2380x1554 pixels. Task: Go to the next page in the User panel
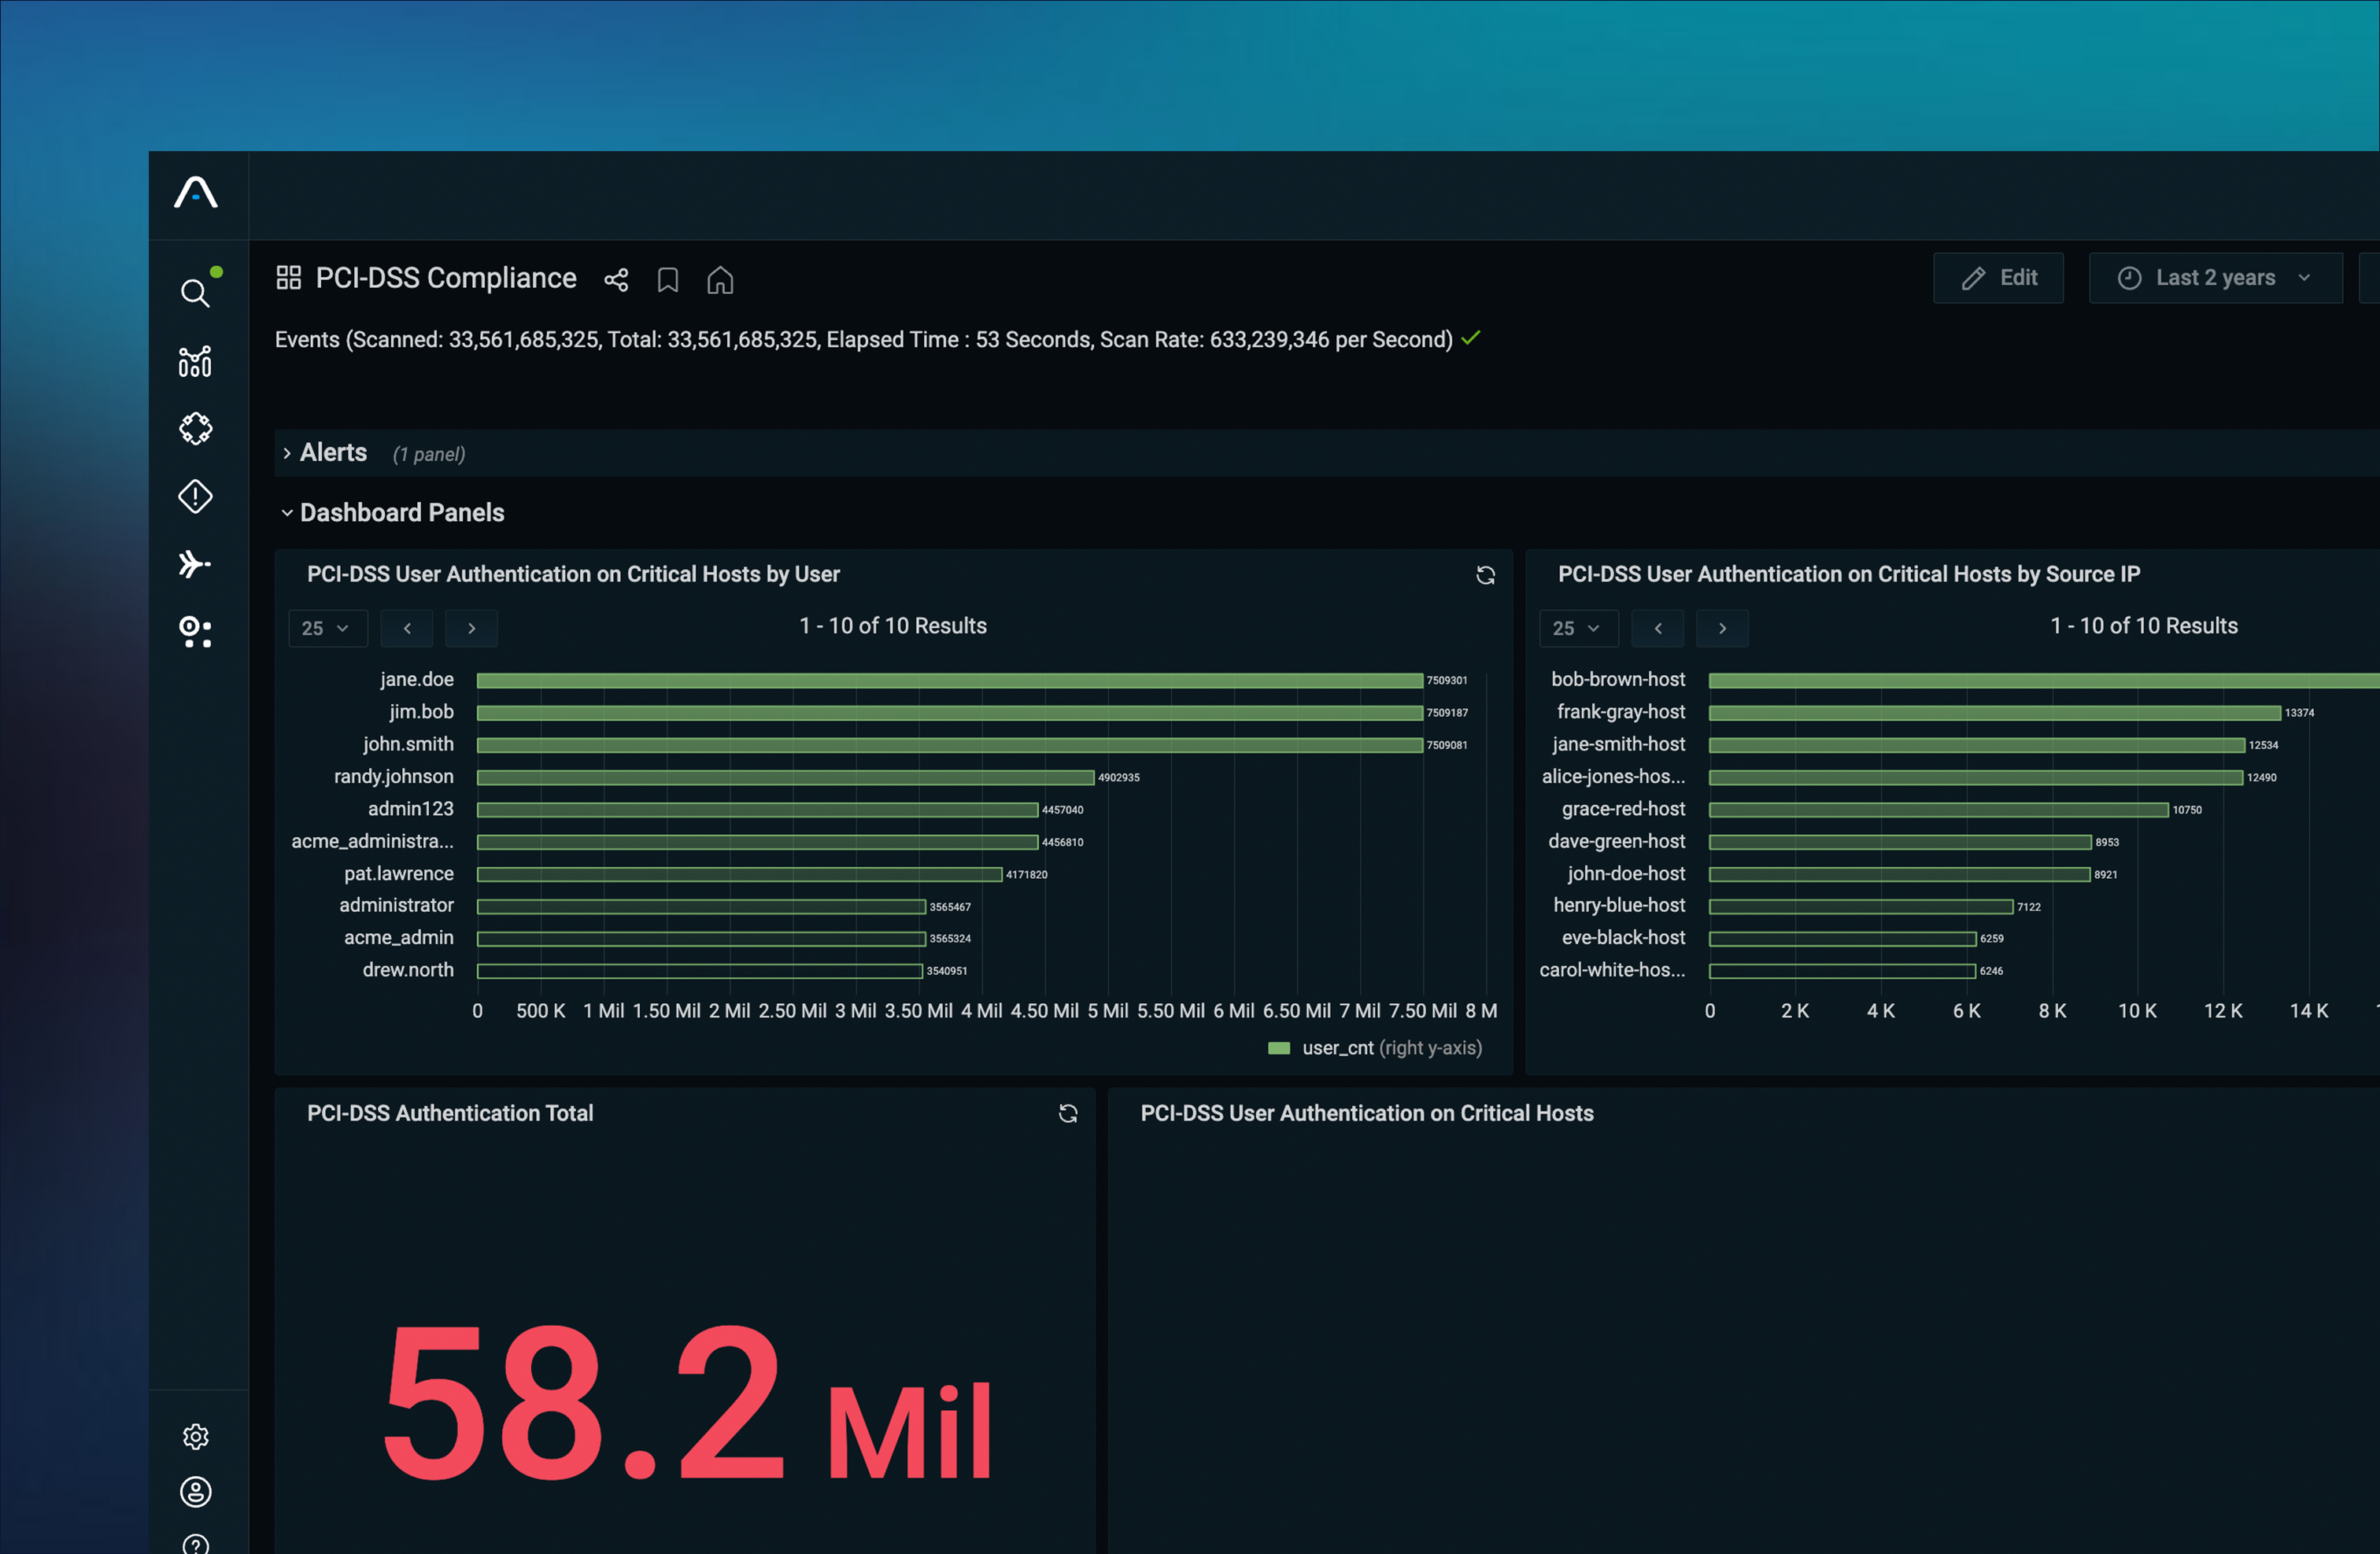coord(471,628)
